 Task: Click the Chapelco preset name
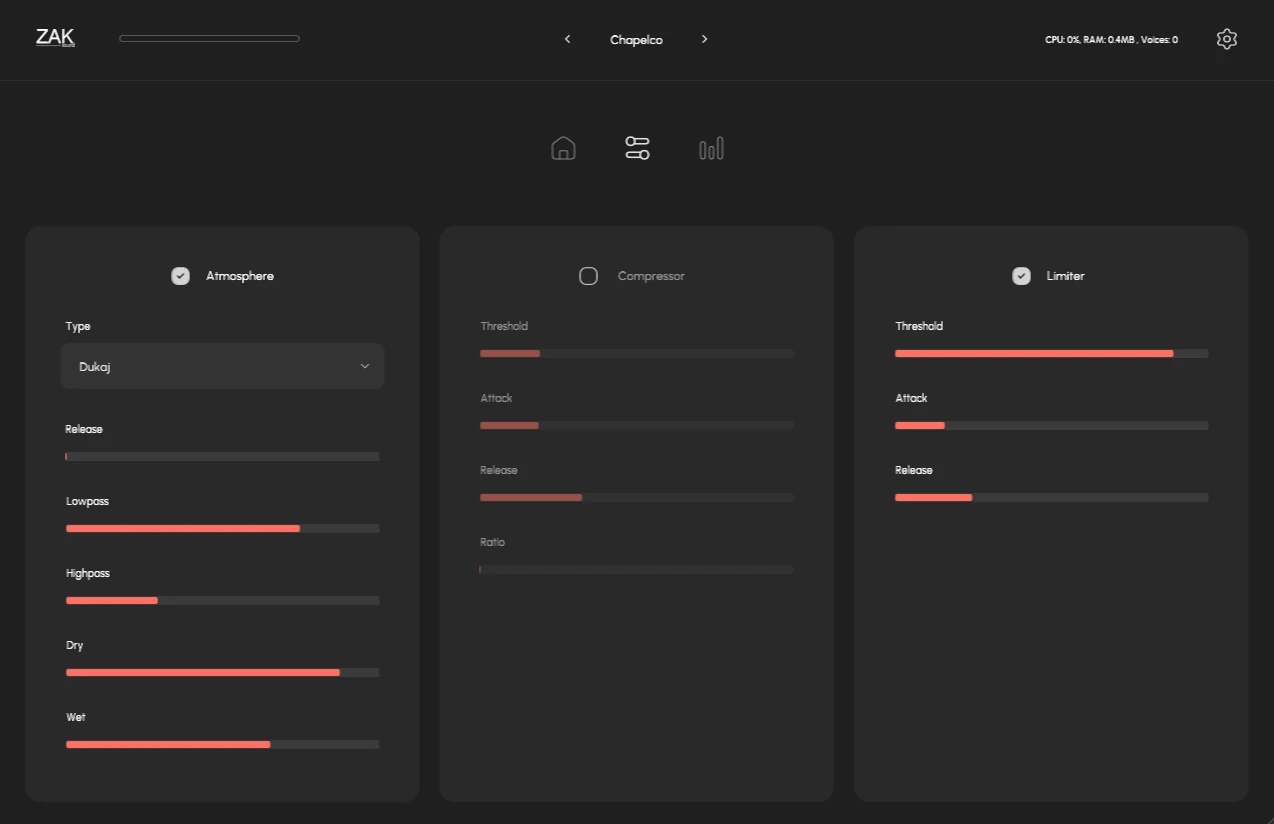click(x=636, y=40)
